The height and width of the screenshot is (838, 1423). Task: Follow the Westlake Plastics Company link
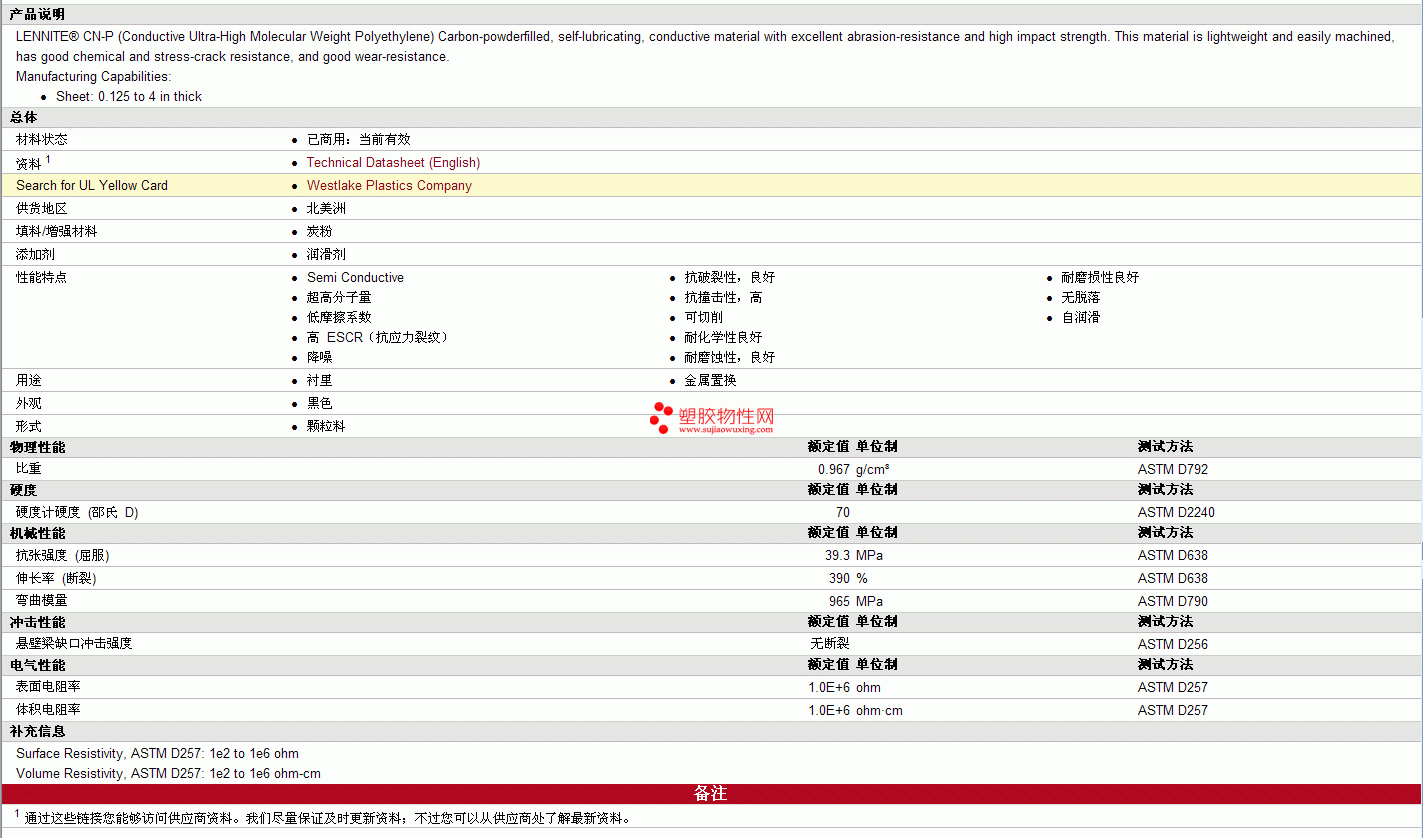[x=389, y=185]
